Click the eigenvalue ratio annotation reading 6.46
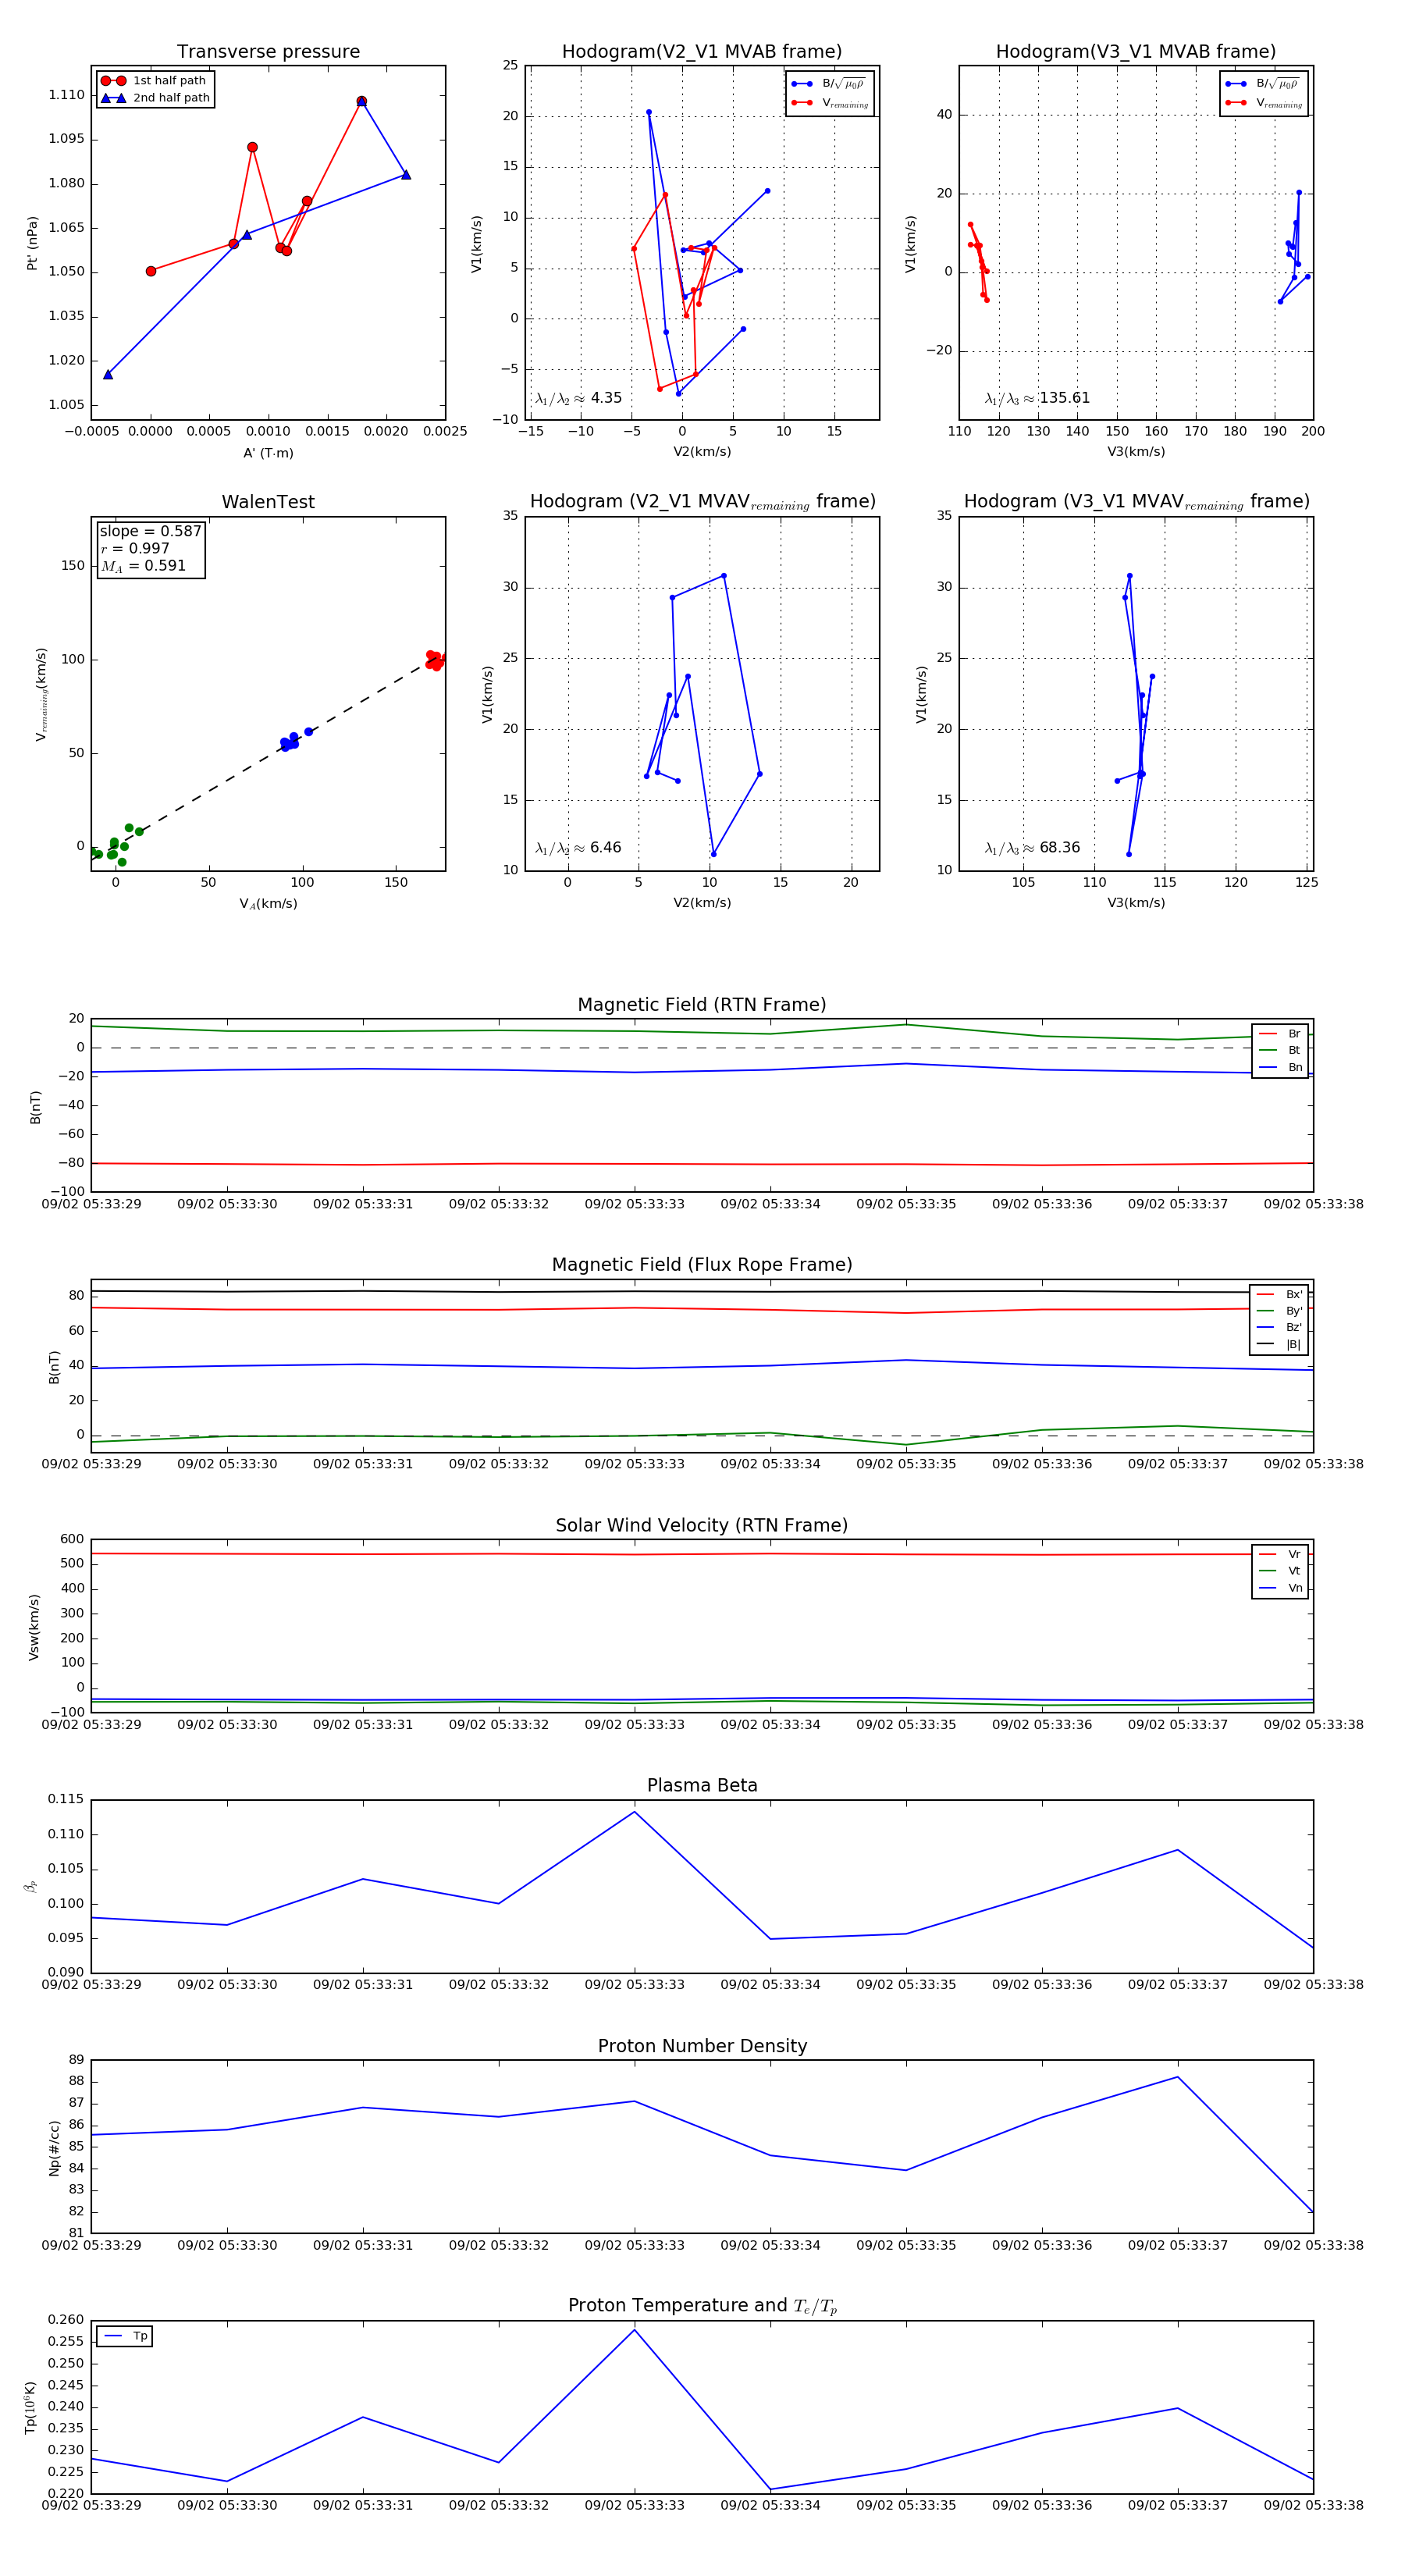The height and width of the screenshot is (2576, 1405). (x=578, y=848)
